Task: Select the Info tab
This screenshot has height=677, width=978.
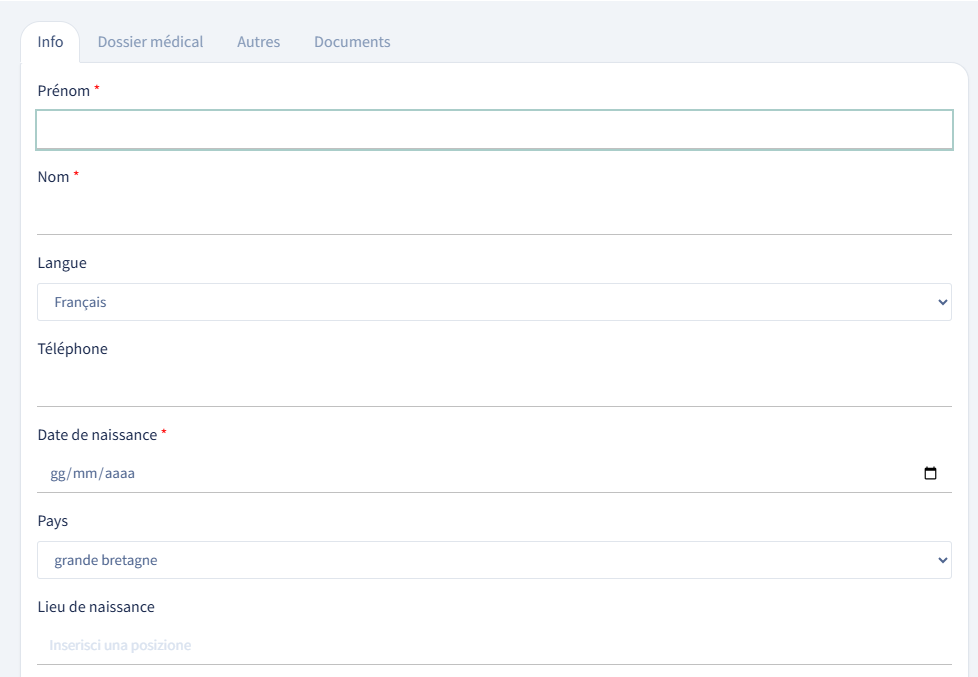Action: tap(50, 42)
